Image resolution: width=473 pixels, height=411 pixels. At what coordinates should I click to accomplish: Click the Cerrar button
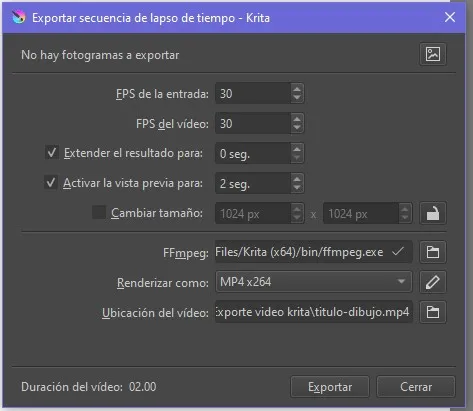point(416,387)
